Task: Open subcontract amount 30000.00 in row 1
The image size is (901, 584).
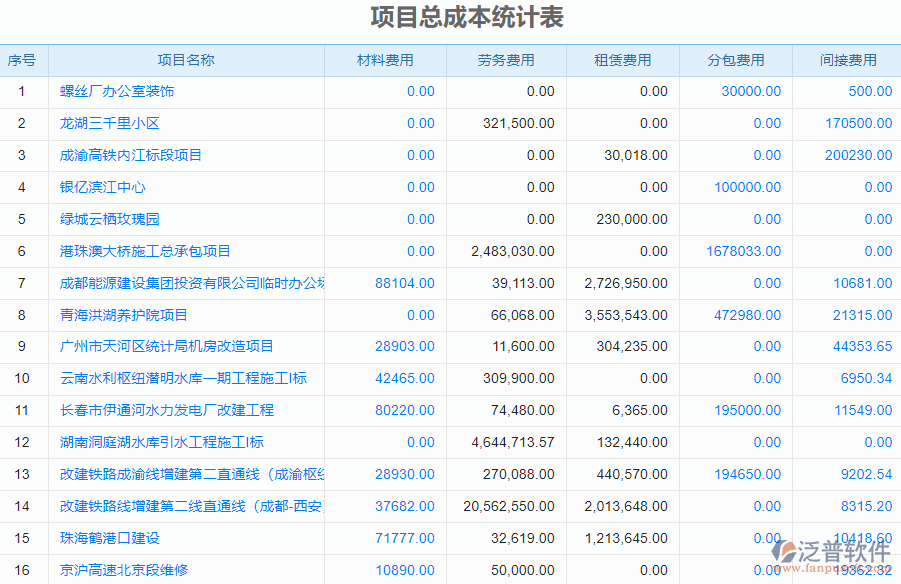Action: (751, 92)
